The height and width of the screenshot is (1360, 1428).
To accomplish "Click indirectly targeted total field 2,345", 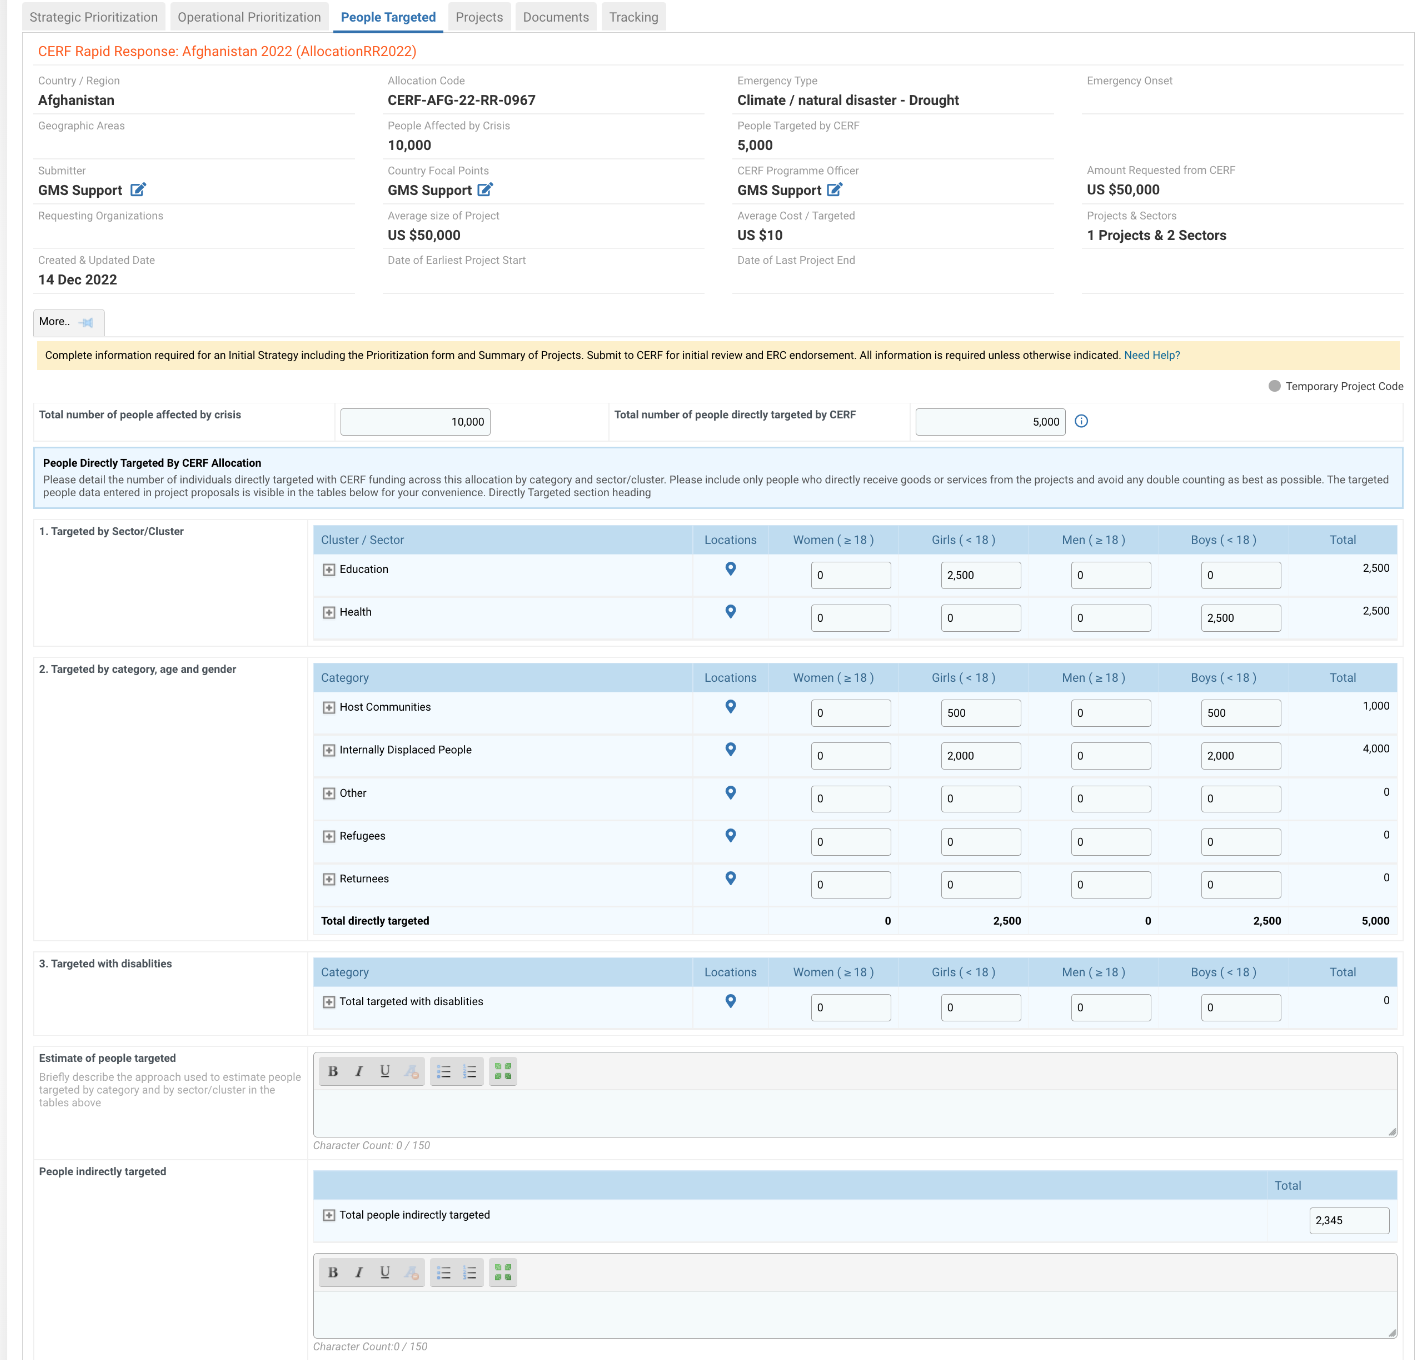I will pos(1349,1220).
